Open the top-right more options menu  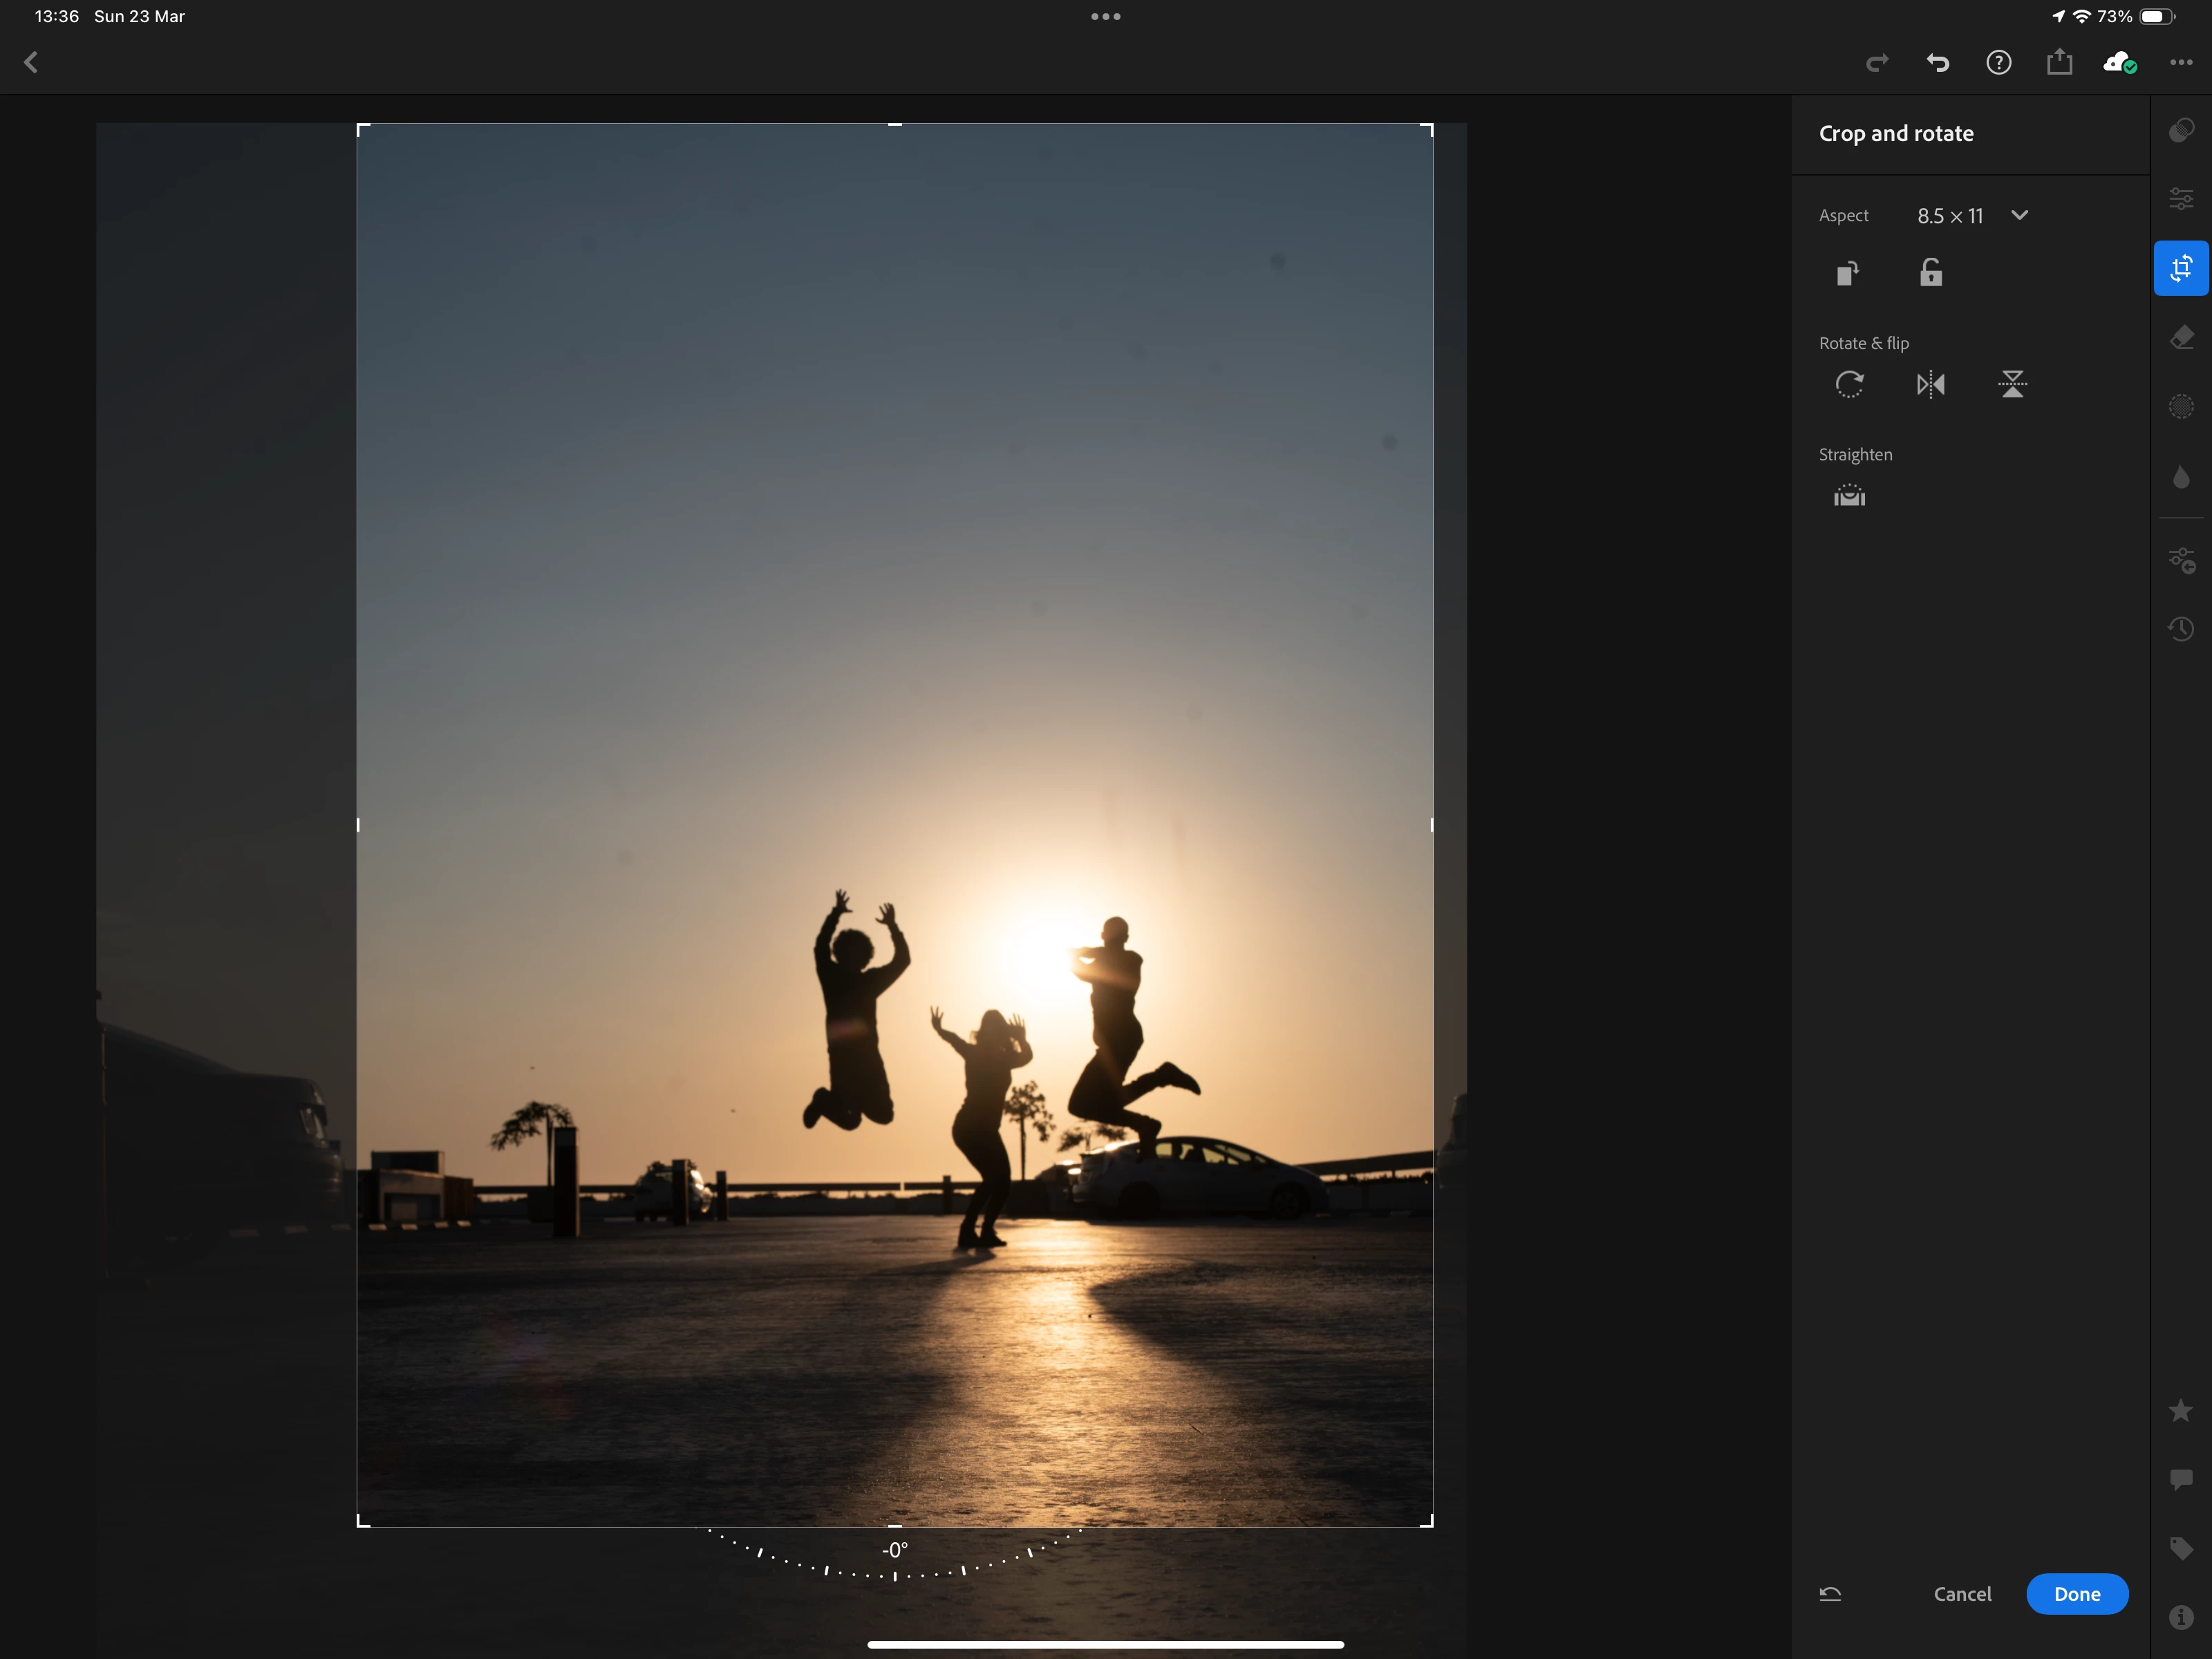[x=2181, y=63]
